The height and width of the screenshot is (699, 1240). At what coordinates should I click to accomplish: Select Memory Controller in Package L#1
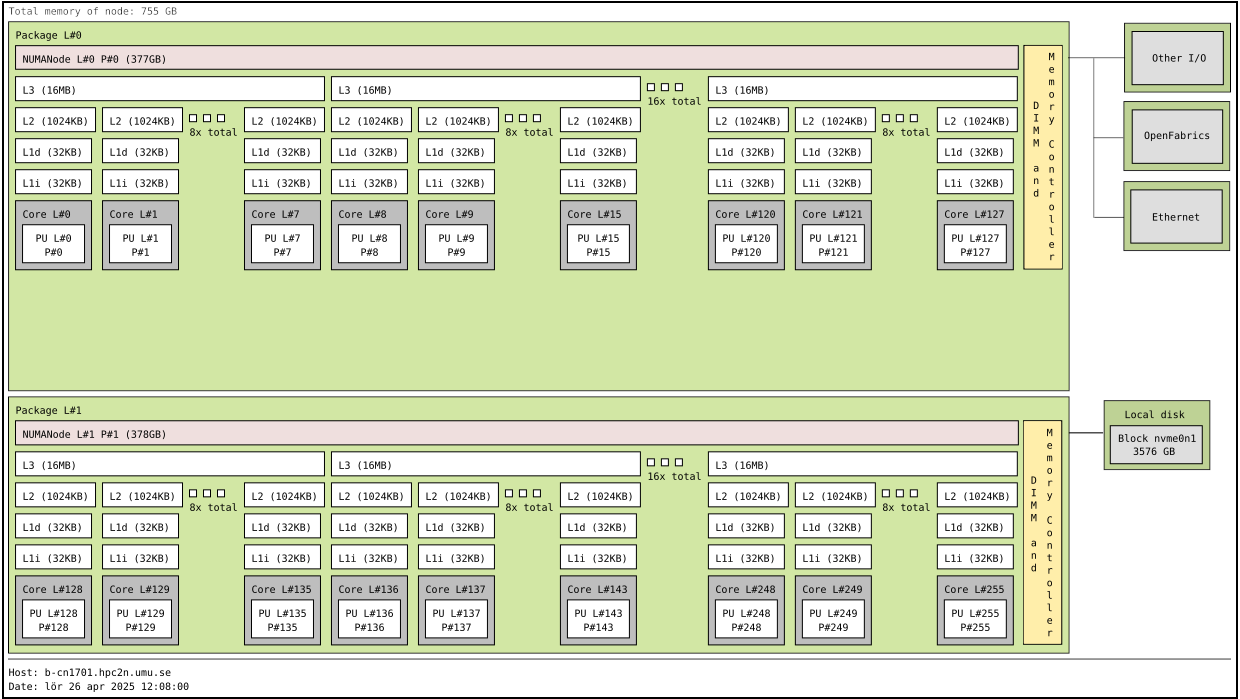1043,530
